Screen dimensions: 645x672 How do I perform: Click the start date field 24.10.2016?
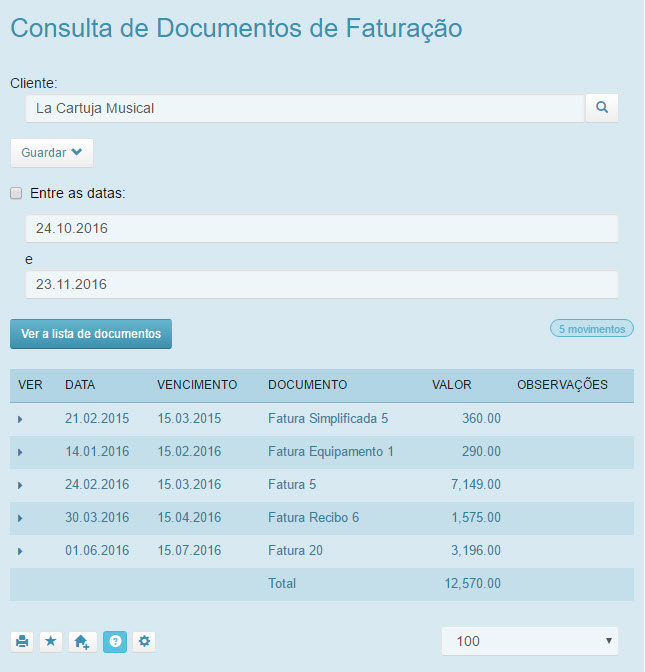tap(321, 228)
